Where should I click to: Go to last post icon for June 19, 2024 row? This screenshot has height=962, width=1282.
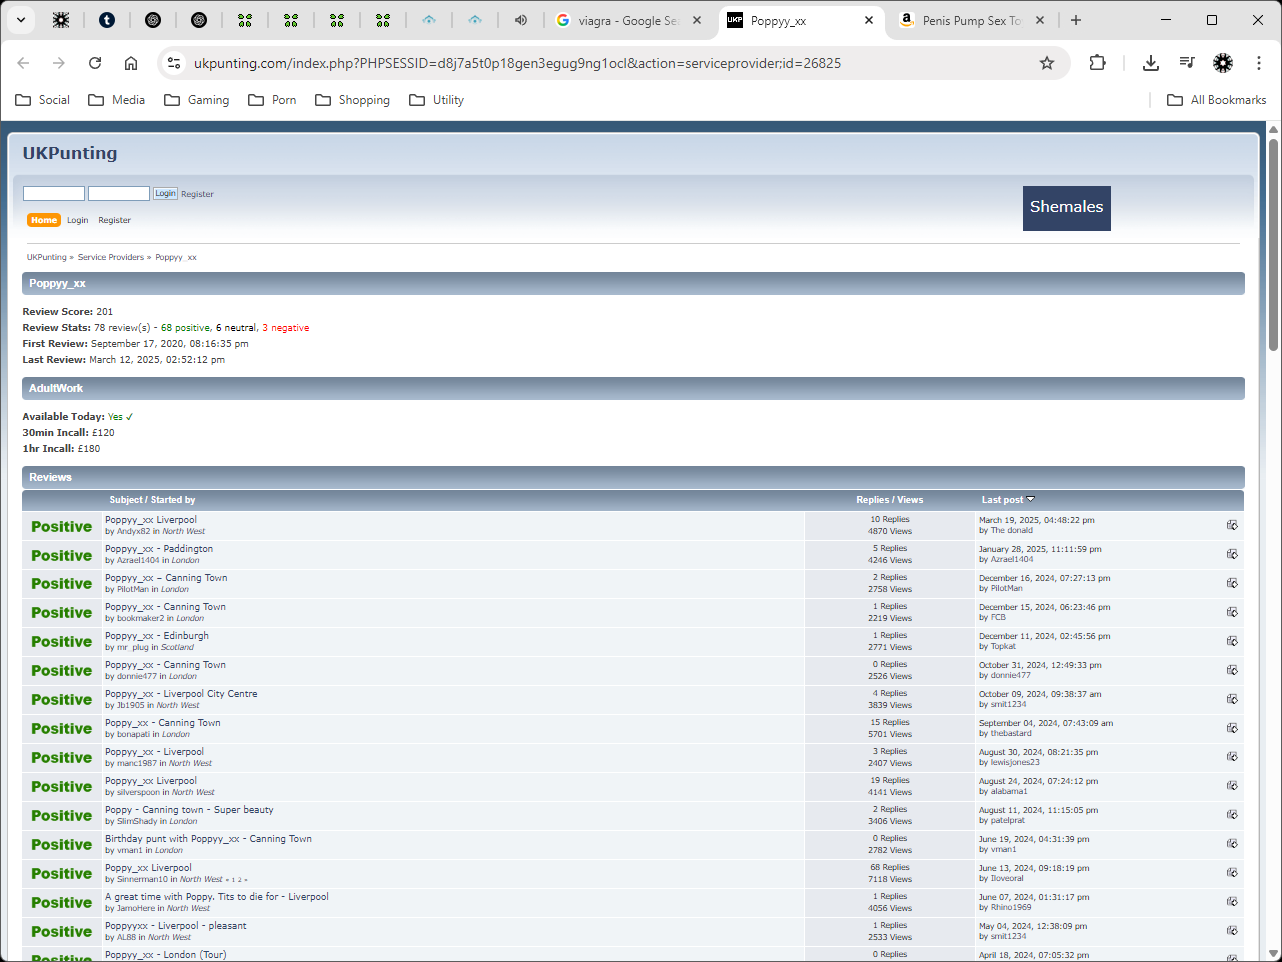[1232, 844]
